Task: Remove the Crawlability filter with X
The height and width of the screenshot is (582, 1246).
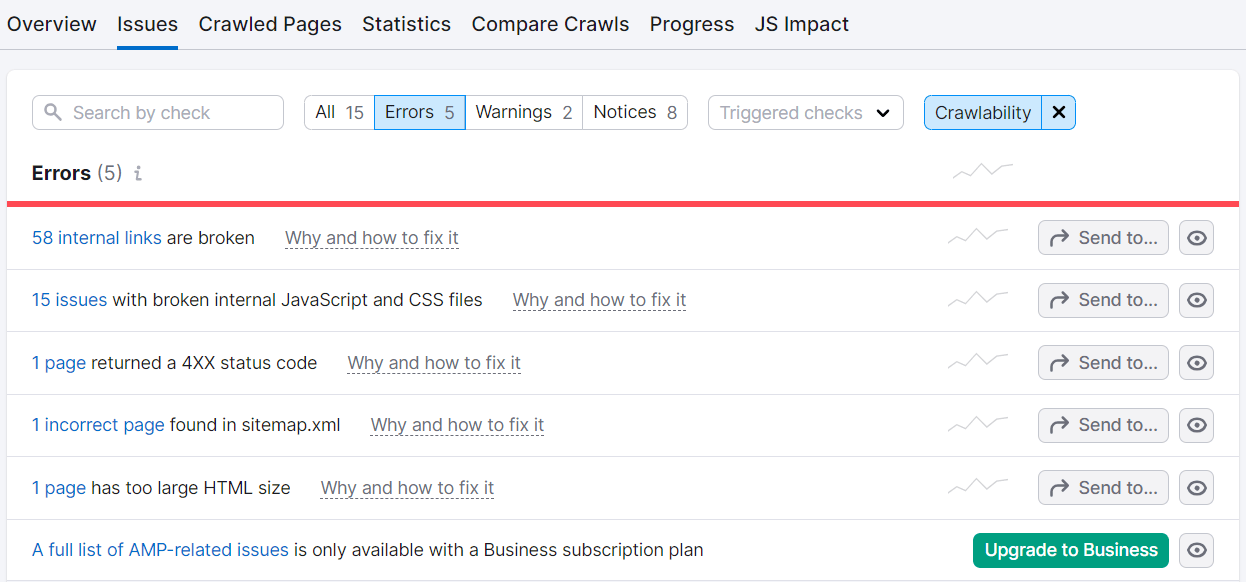Action: (1058, 113)
